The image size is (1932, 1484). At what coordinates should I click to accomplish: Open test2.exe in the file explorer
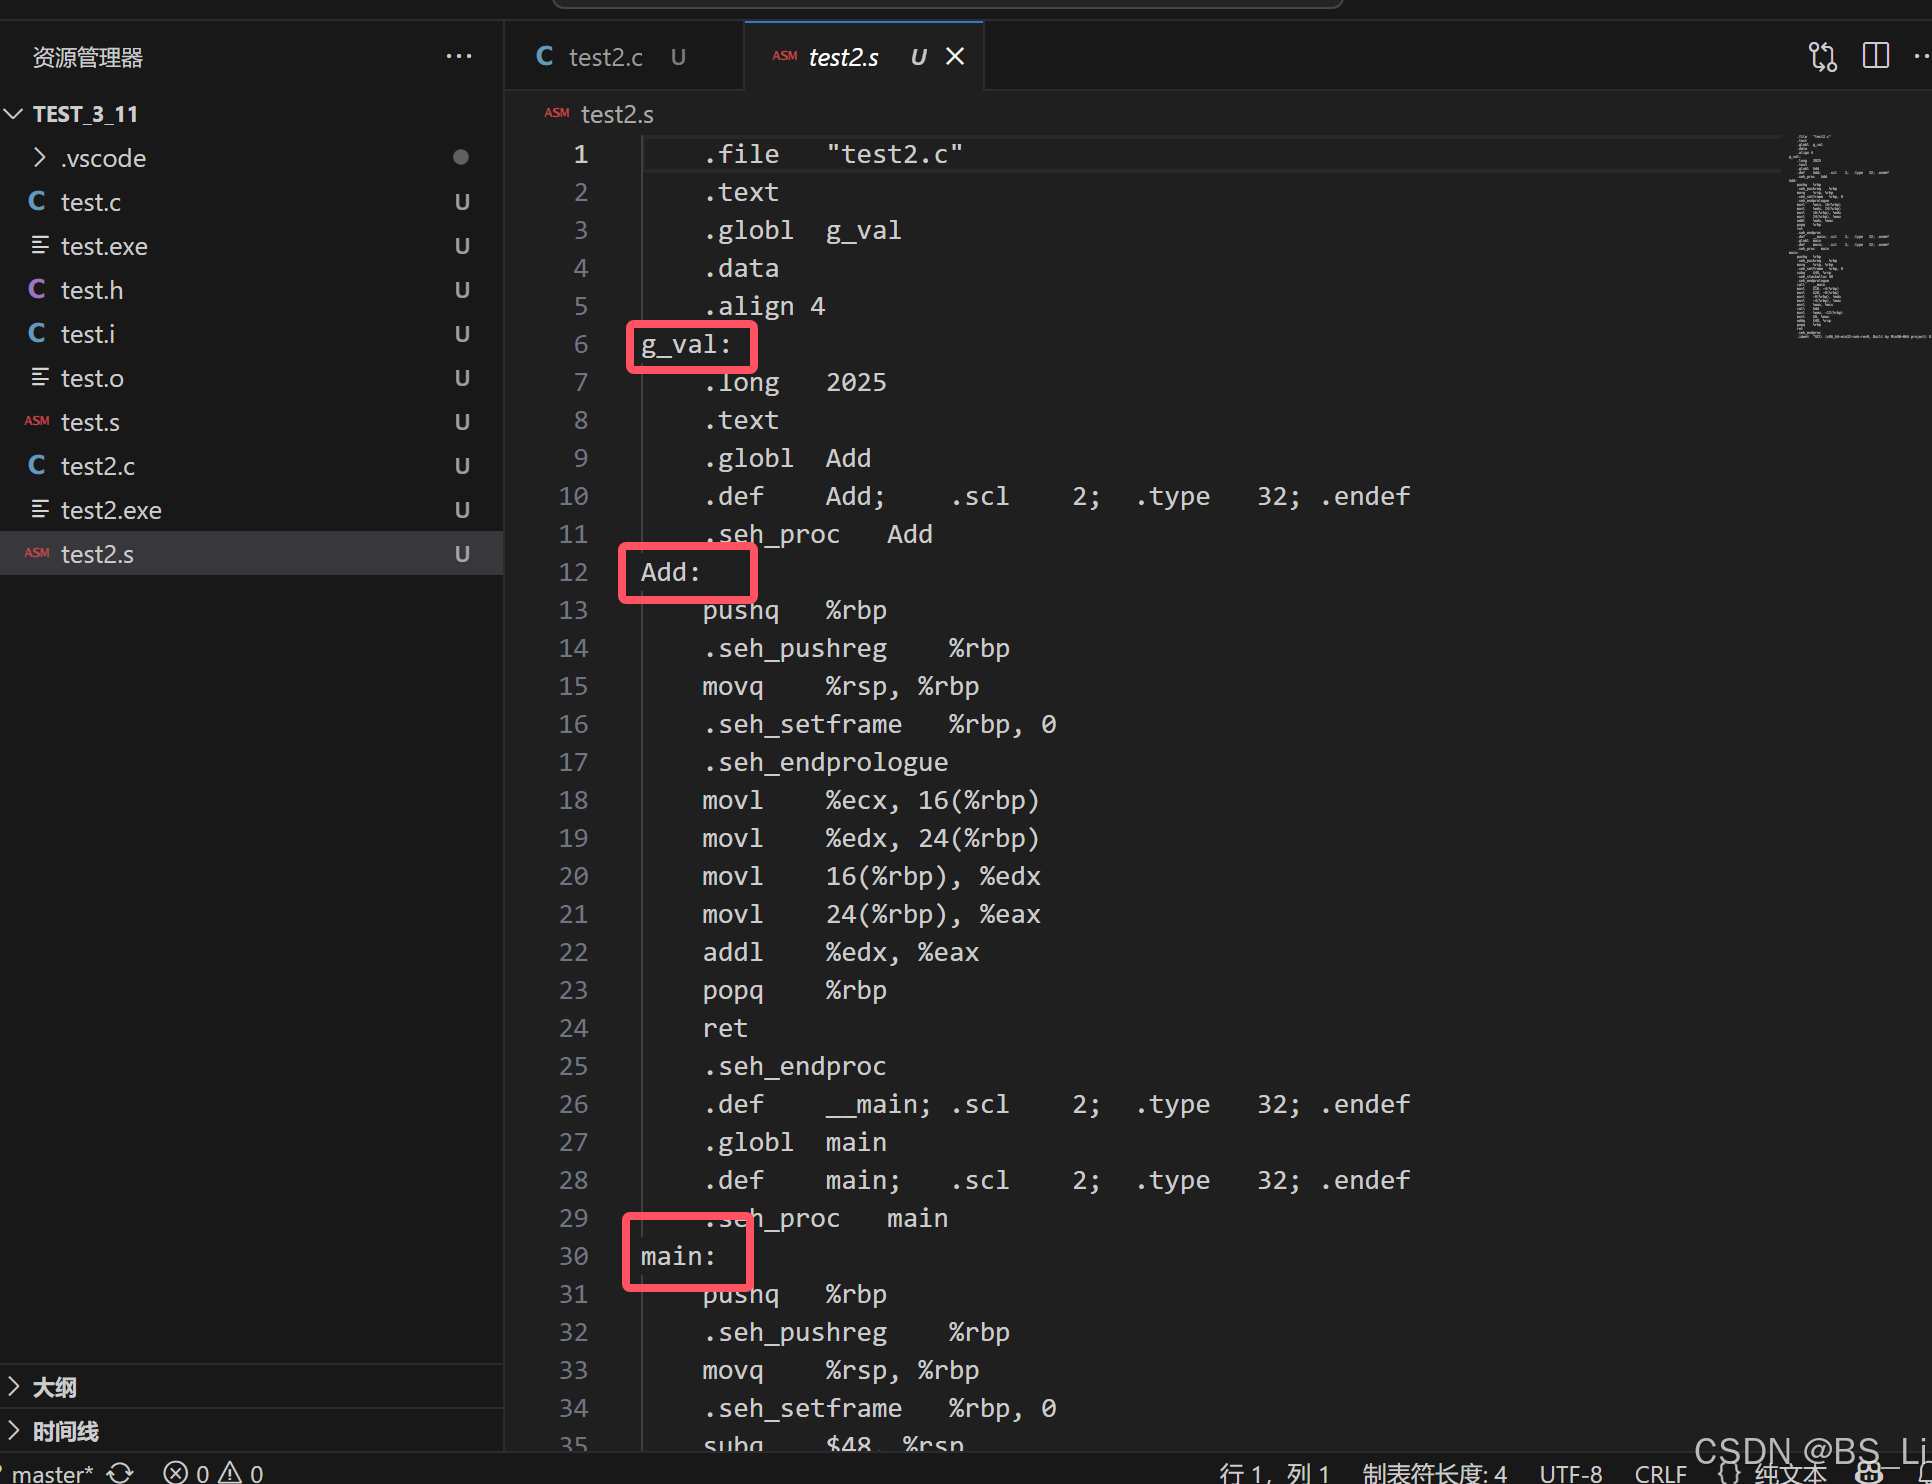[110, 510]
